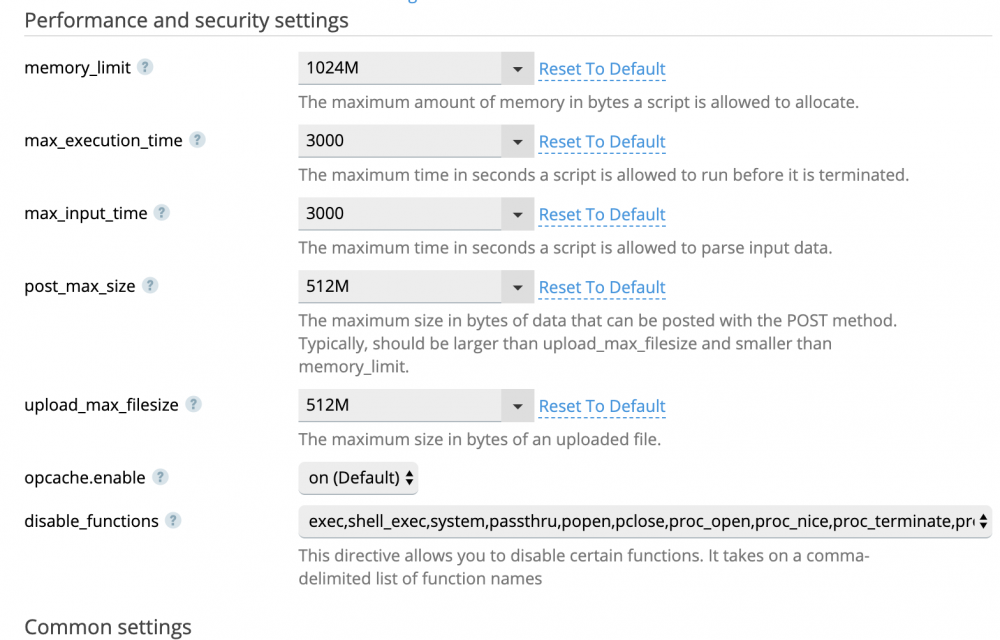Open the upload_max_filesize dropdown arrow
This screenshot has height=640, width=1000.
click(x=516, y=406)
